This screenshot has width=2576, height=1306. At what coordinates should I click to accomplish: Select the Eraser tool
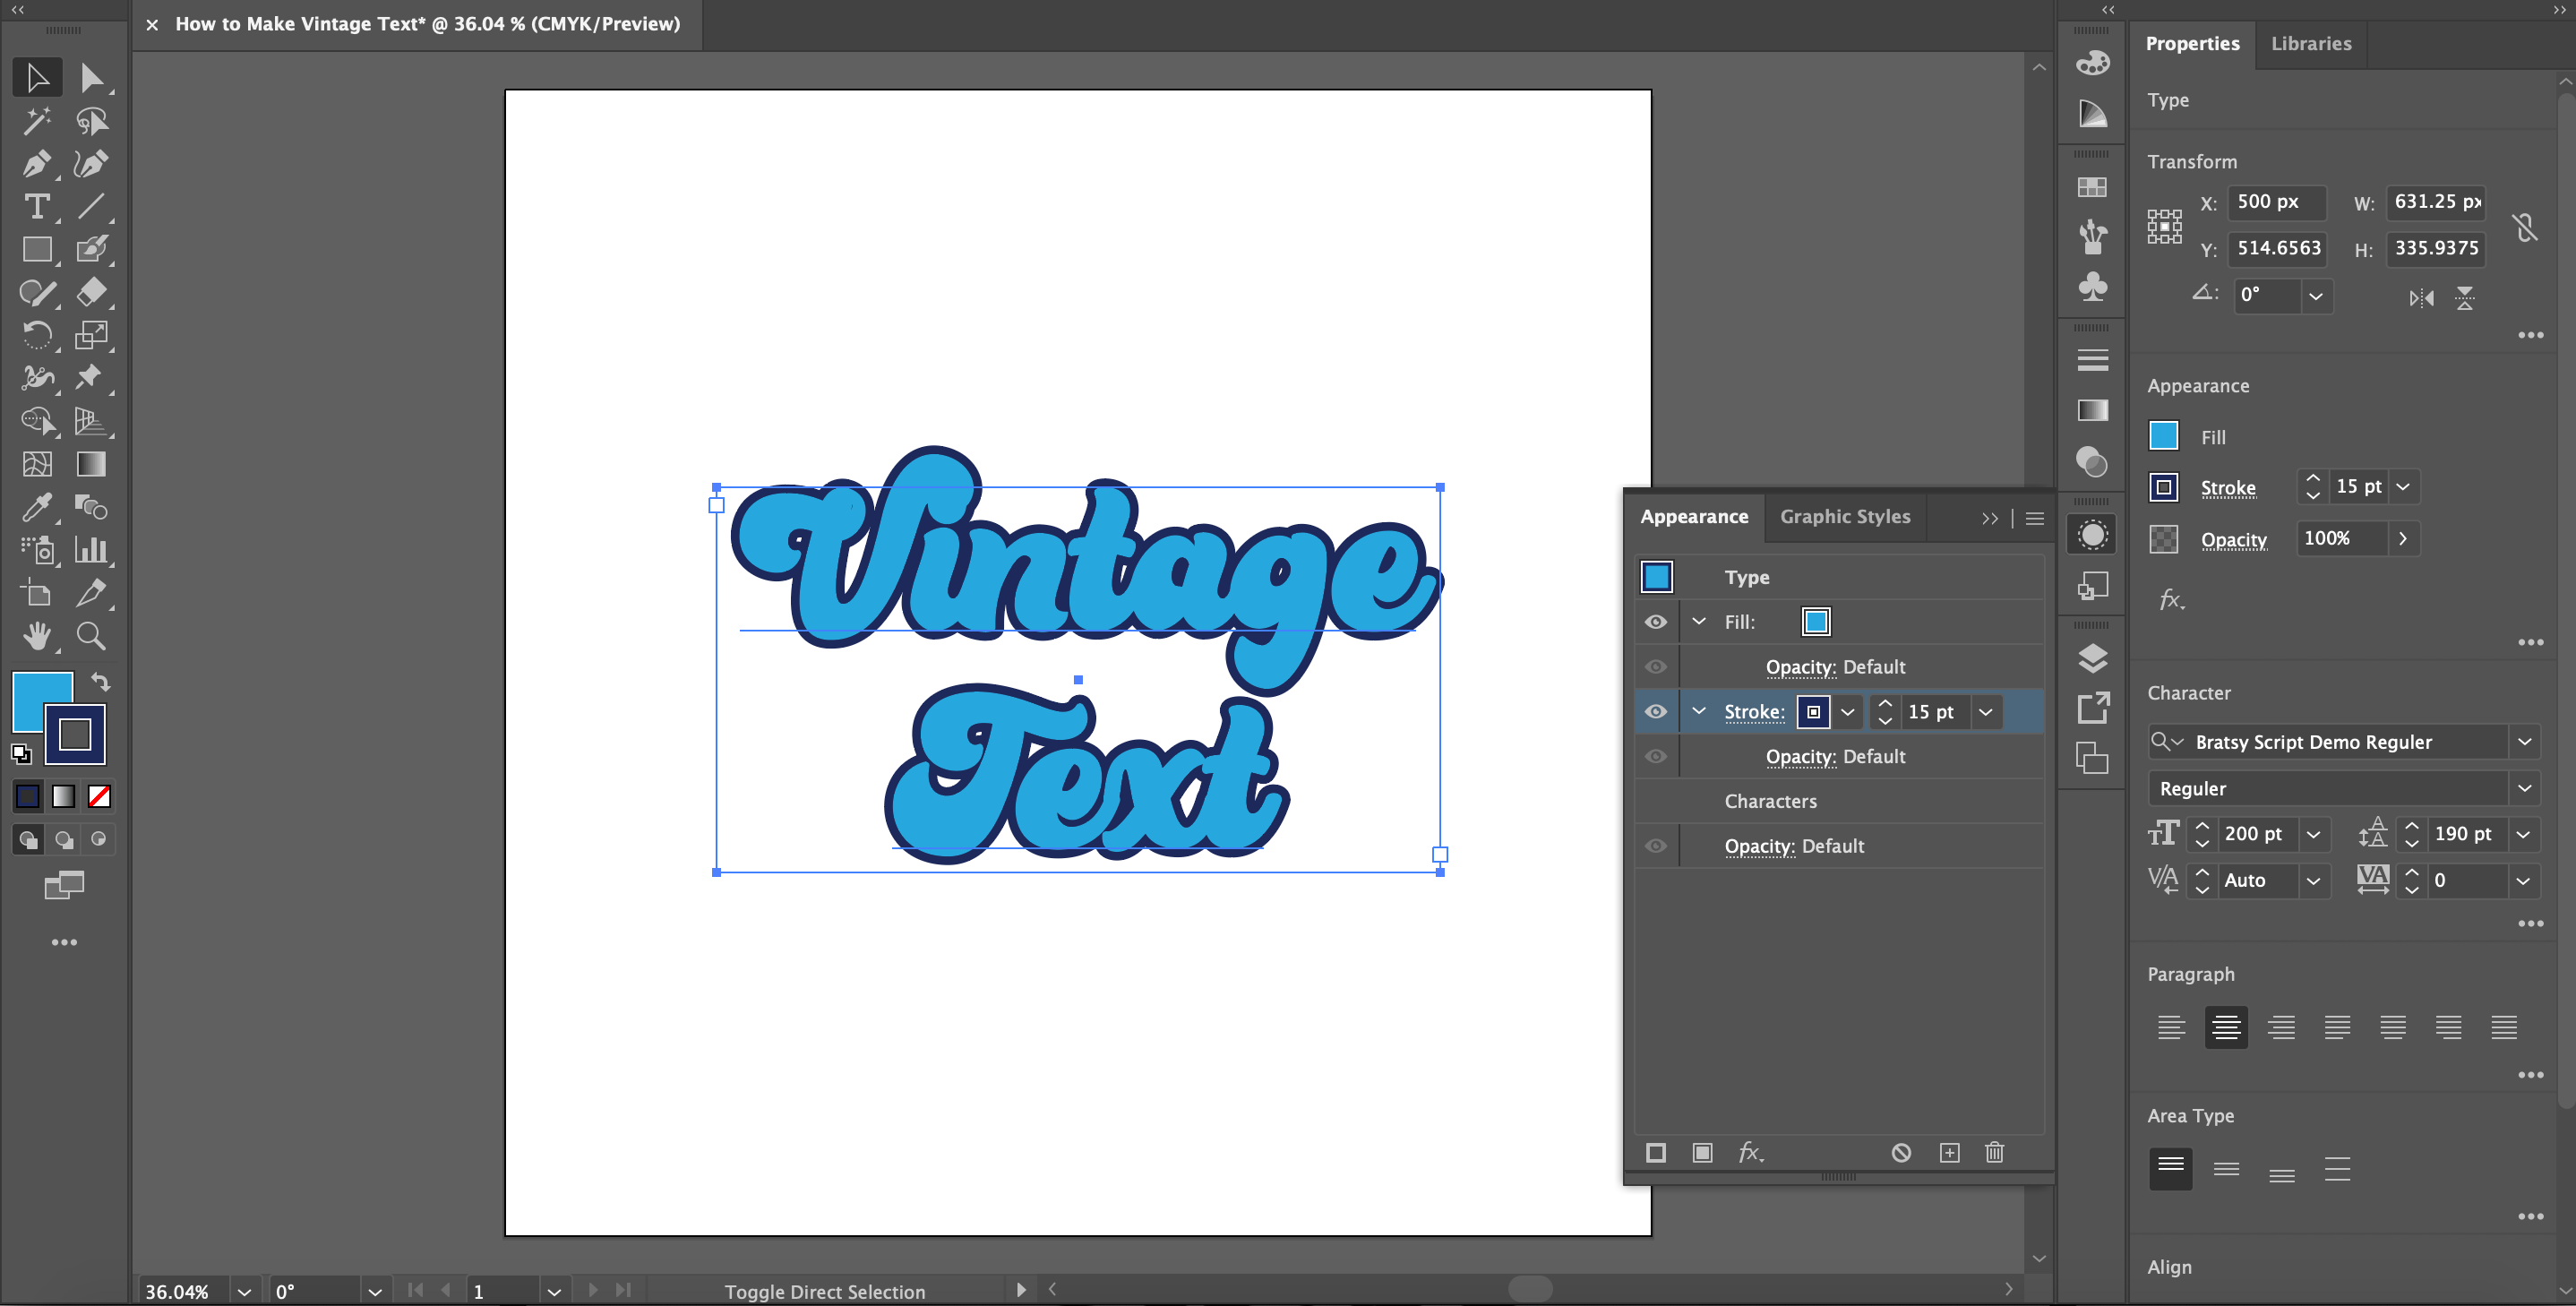[91, 292]
